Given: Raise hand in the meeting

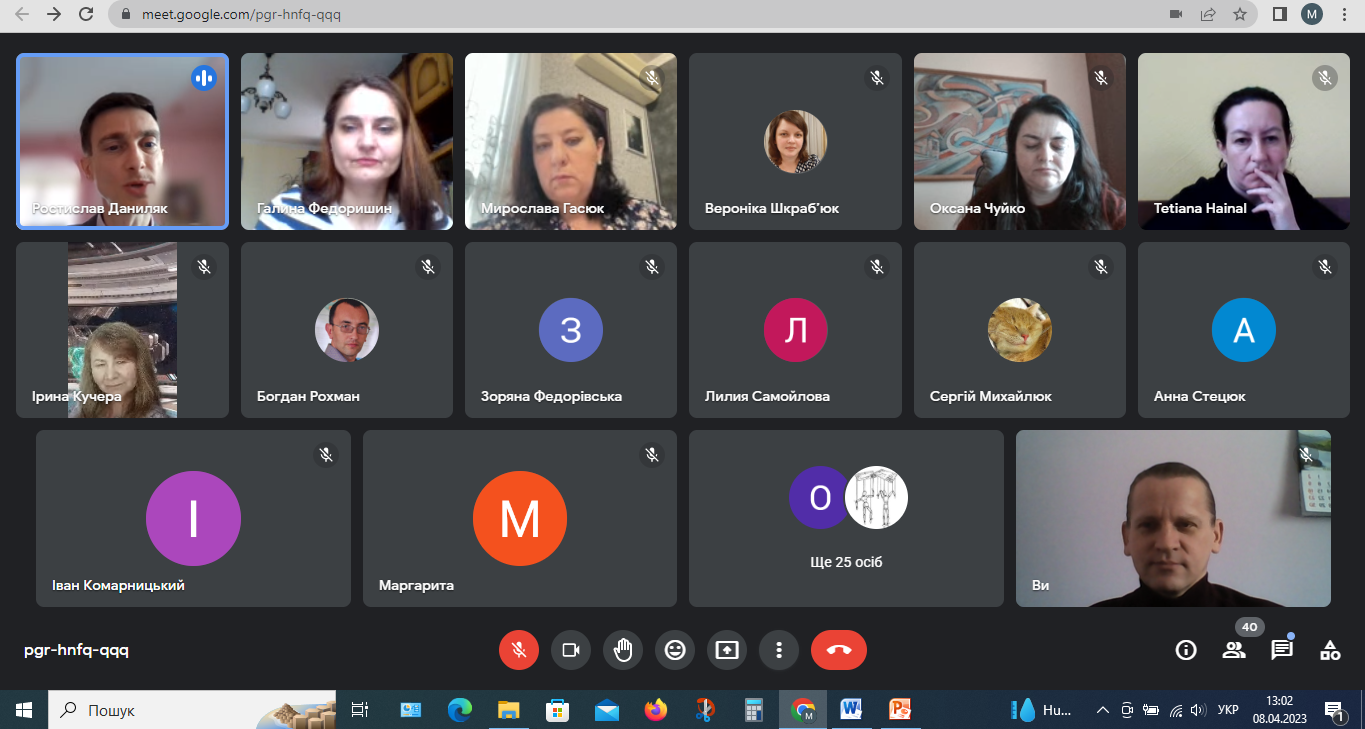Looking at the screenshot, I should (x=623, y=650).
